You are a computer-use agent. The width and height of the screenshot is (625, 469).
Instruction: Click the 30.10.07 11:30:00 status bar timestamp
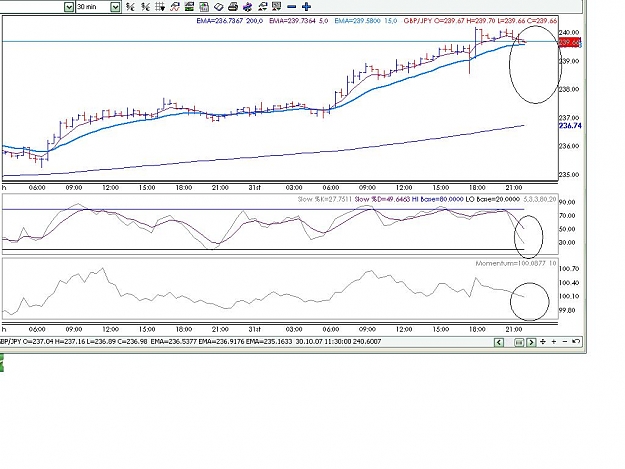click(324, 342)
